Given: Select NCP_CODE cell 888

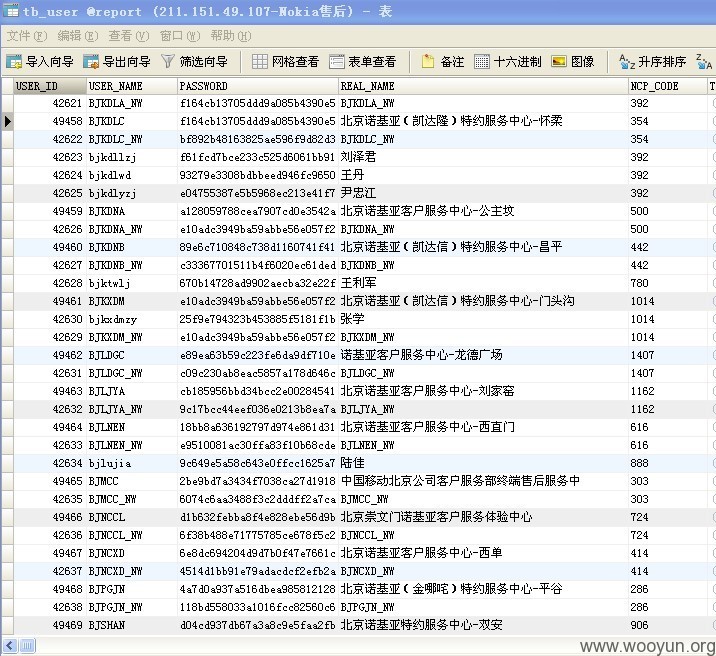Looking at the screenshot, I should coord(667,463).
